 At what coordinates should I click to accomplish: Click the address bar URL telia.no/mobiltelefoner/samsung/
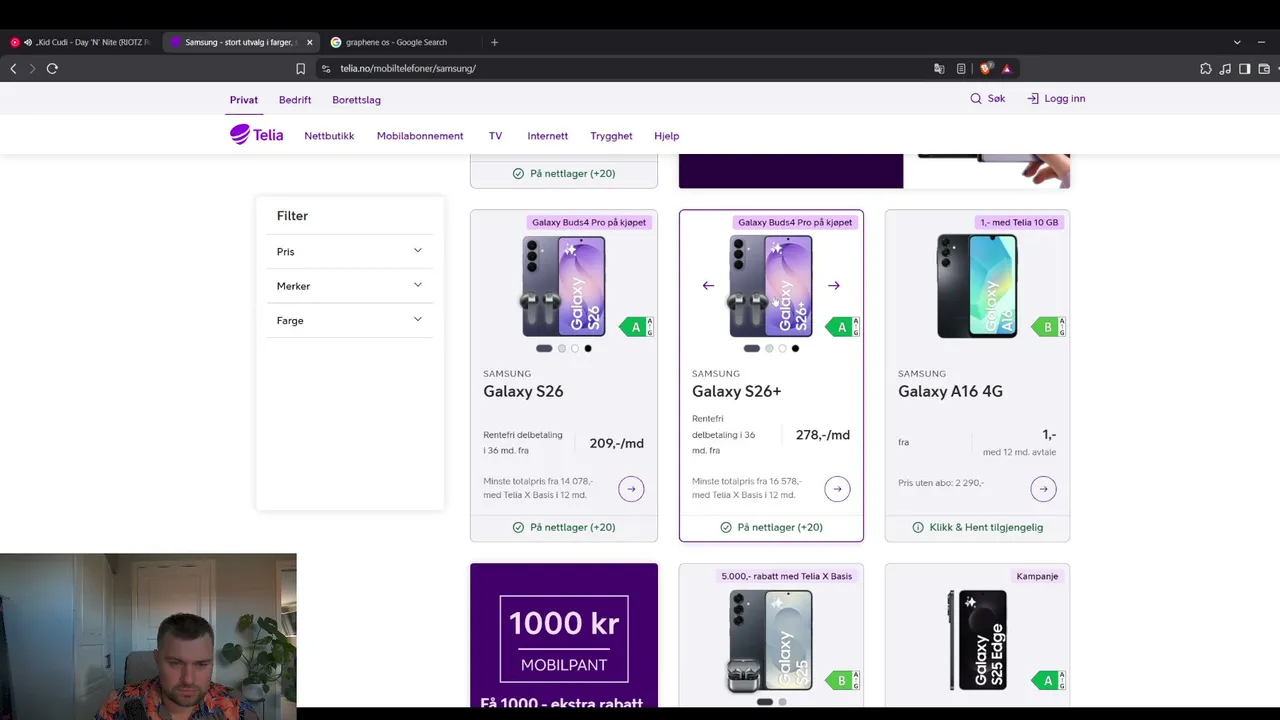pyautogui.click(x=408, y=69)
